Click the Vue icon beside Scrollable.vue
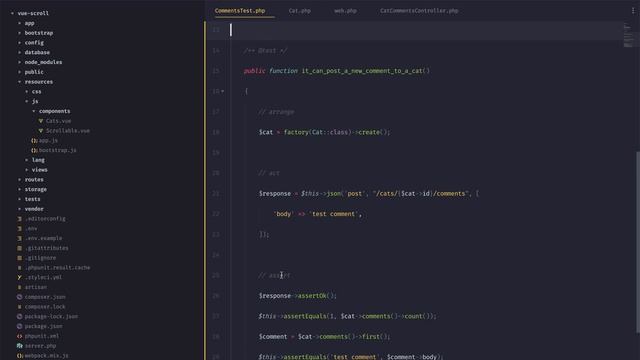 point(41,131)
